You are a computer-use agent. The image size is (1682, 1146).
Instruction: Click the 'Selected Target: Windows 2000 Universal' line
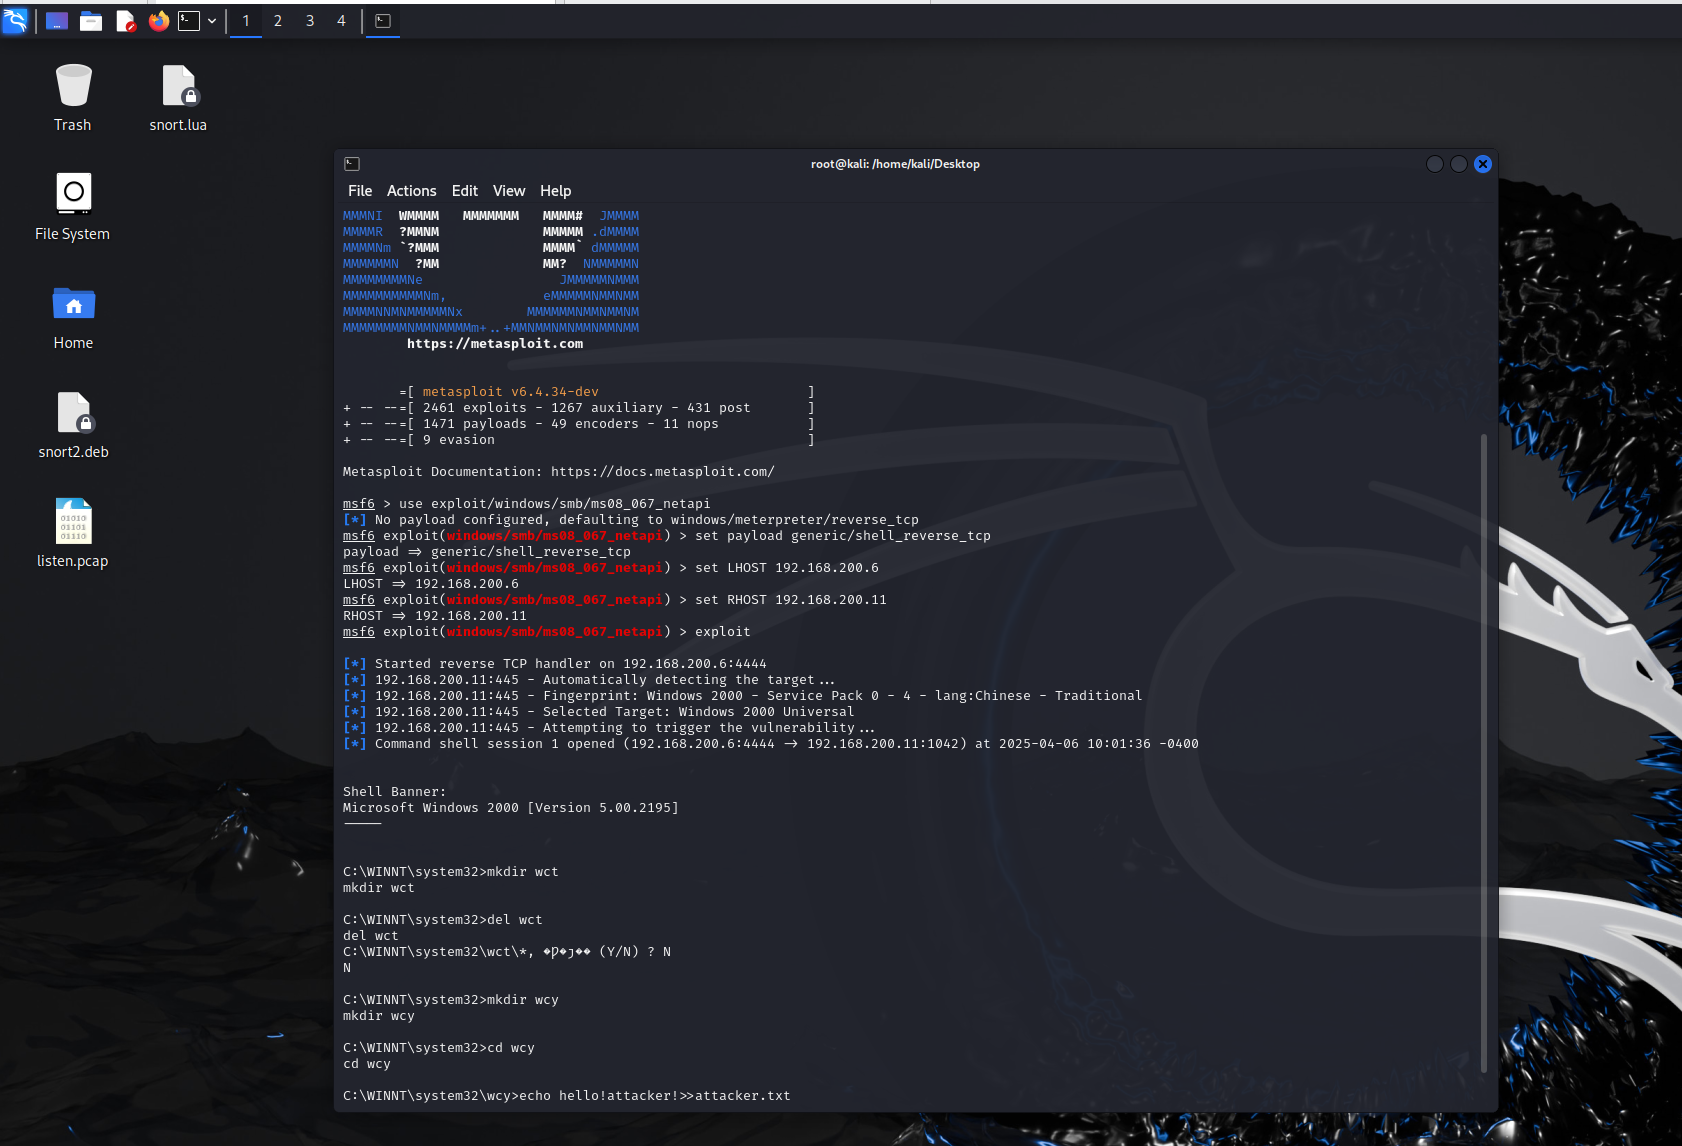(599, 712)
